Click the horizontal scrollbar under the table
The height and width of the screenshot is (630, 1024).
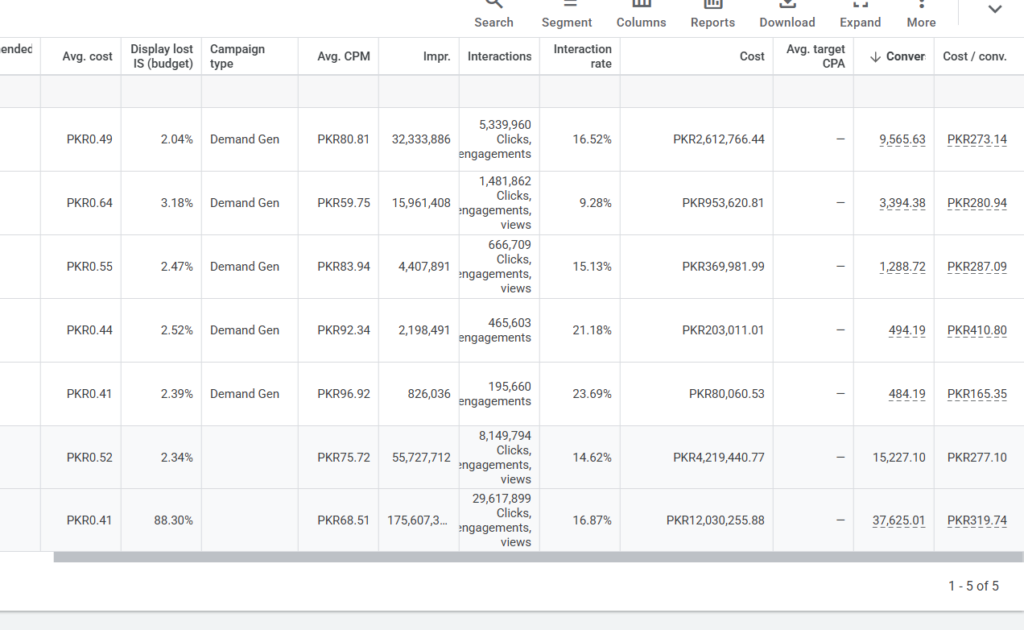point(538,557)
